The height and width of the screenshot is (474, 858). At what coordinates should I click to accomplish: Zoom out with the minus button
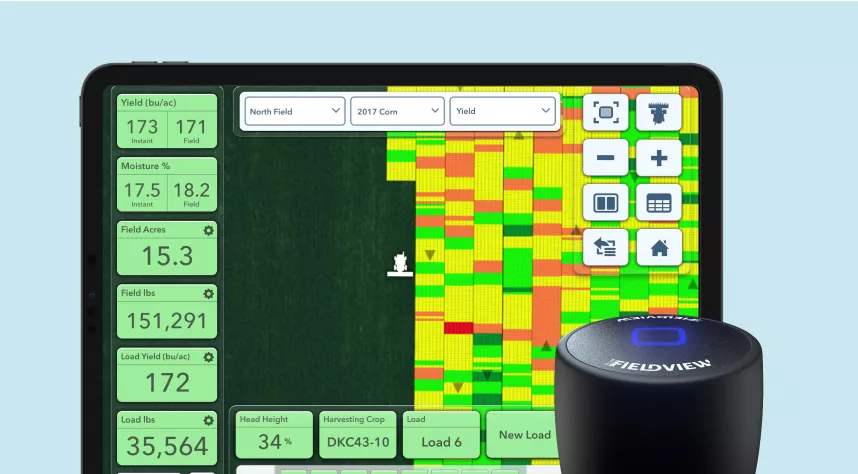pyautogui.click(x=606, y=158)
